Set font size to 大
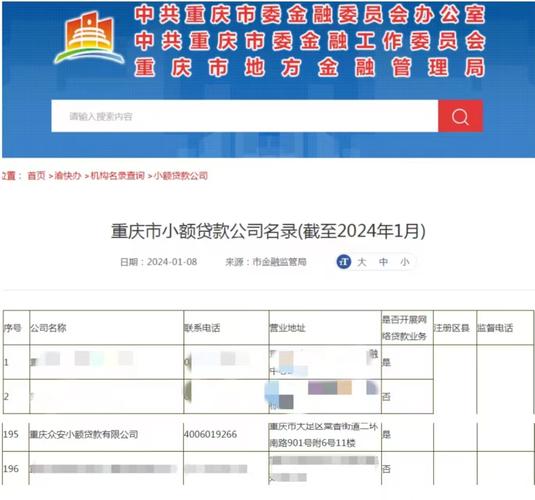 [361, 262]
